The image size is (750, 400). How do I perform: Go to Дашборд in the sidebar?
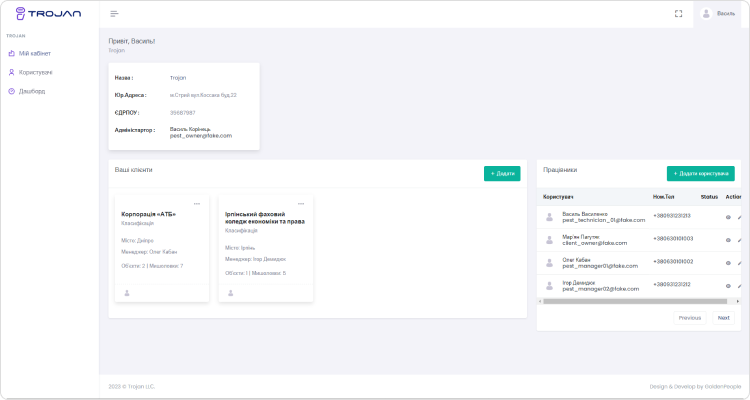point(32,91)
